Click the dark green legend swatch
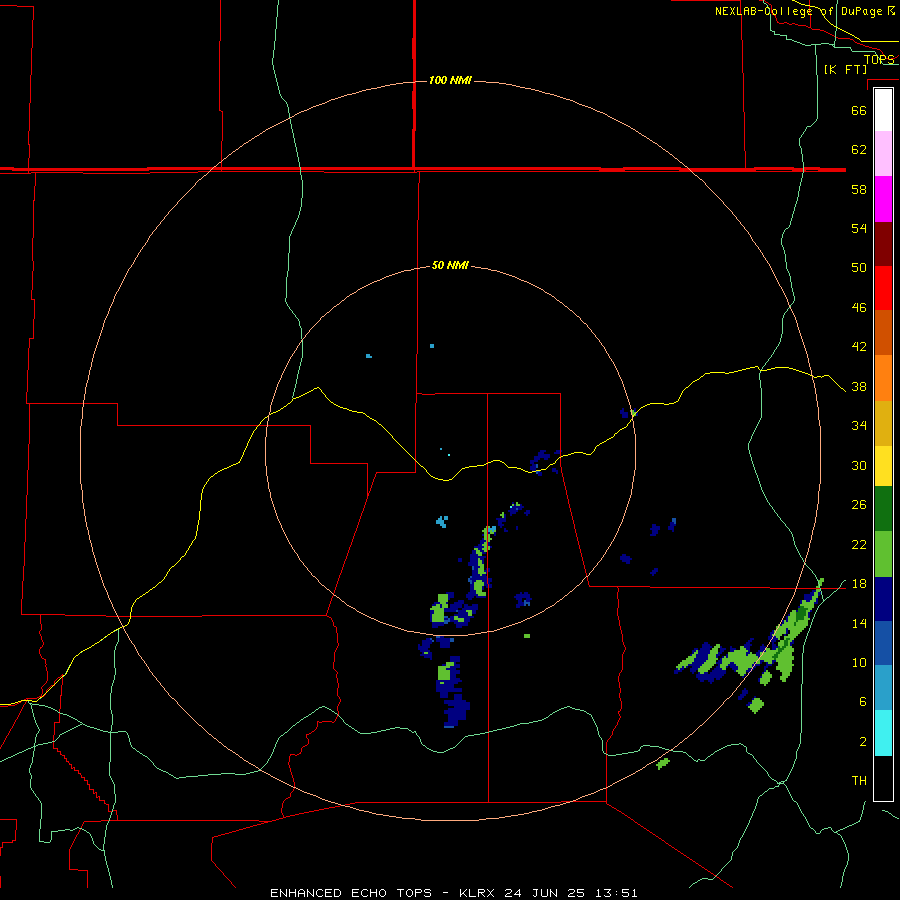Viewport: 900px width, 900px height. [x=883, y=509]
